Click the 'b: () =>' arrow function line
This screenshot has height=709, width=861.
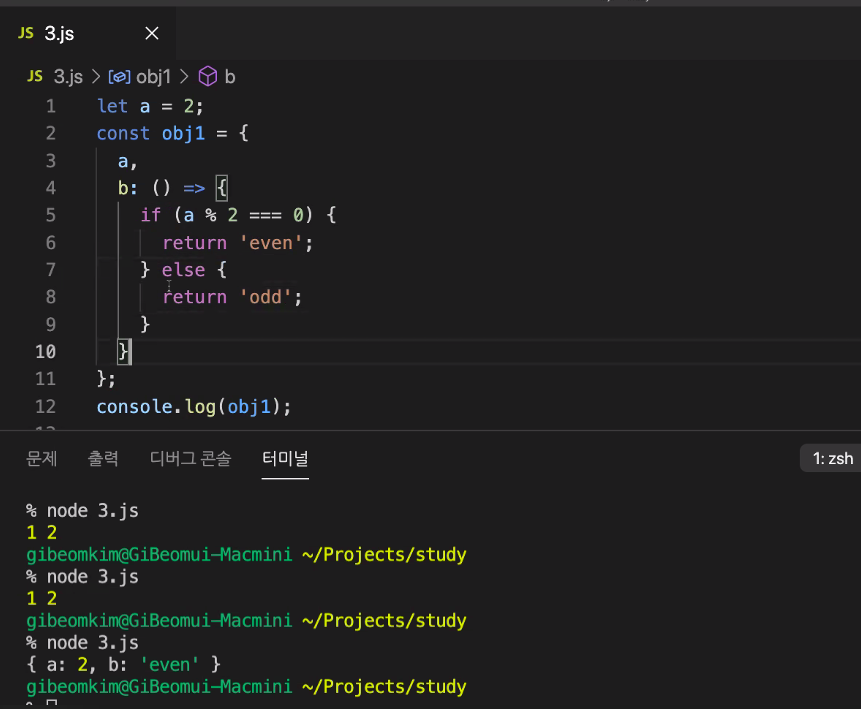[172, 188]
